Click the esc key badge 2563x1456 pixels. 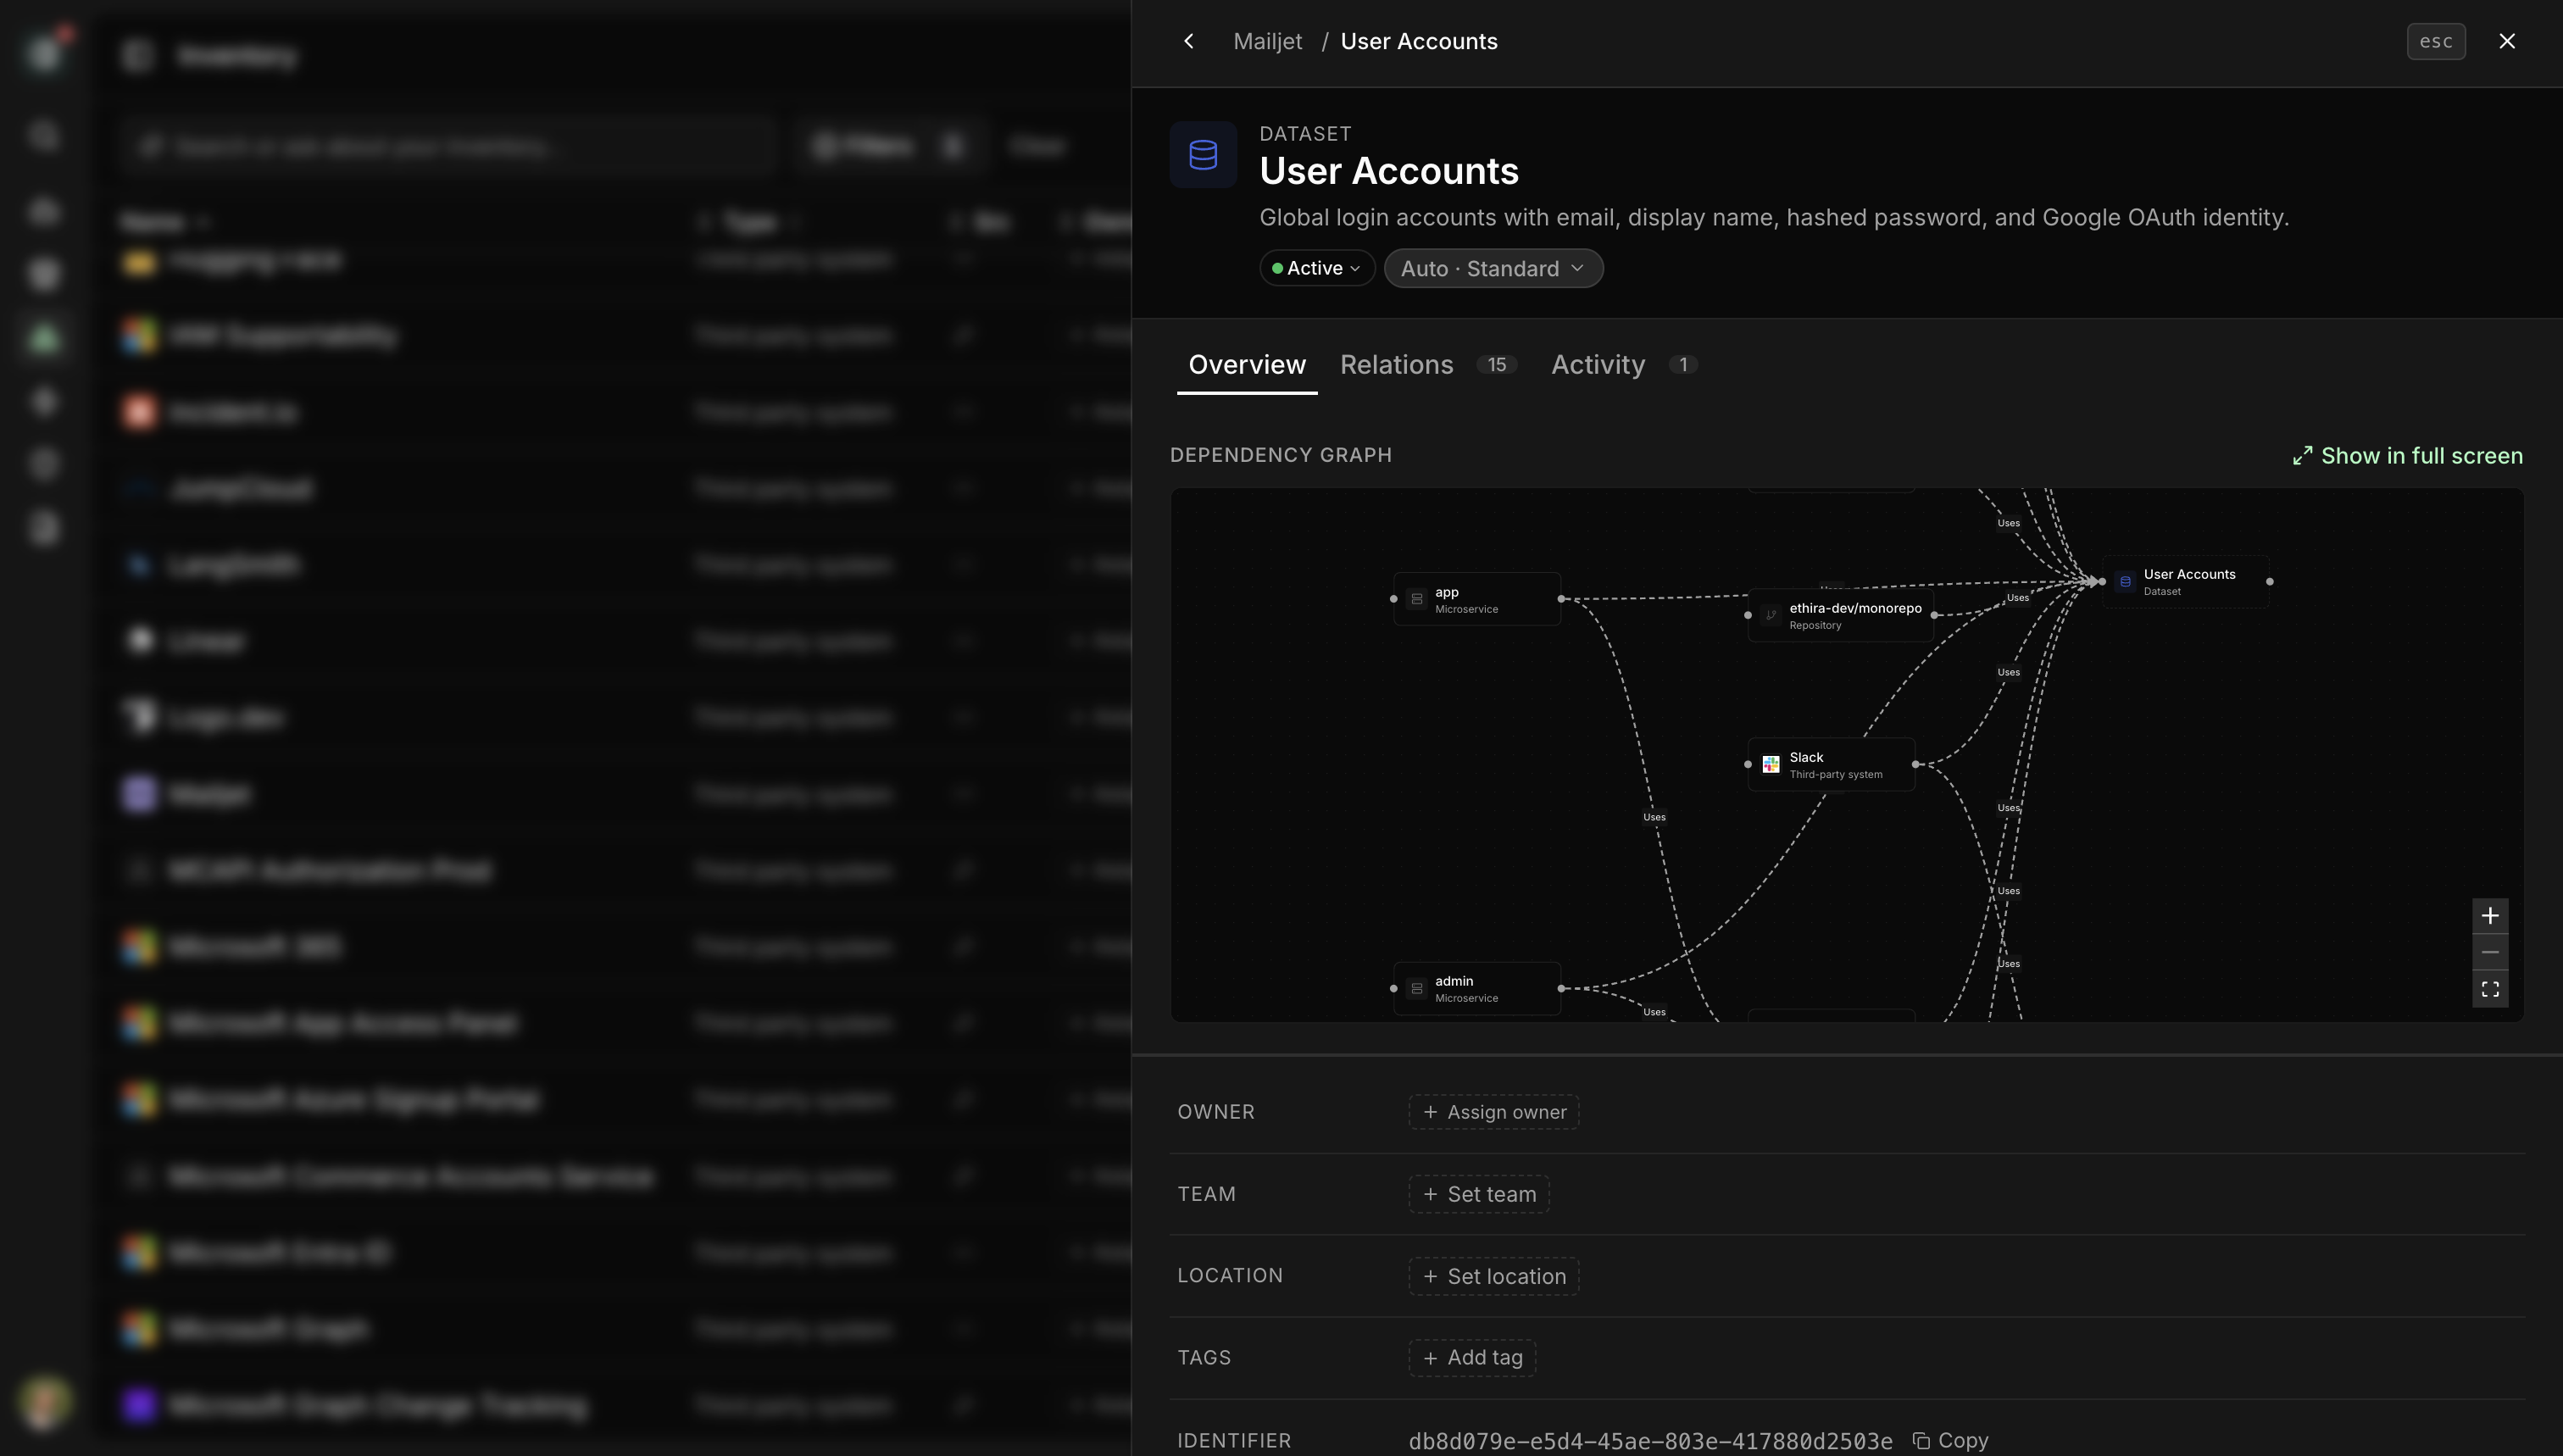point(2435,41)
